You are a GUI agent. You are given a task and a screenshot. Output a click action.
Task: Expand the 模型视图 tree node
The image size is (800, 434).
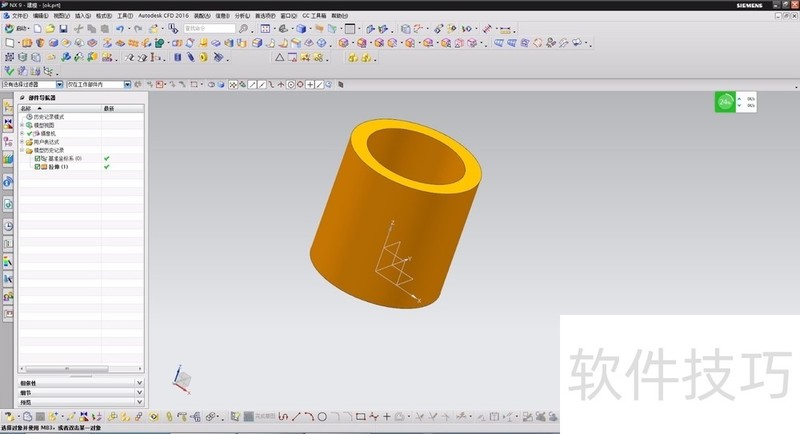pyautogui.click(x=22, y=125)
